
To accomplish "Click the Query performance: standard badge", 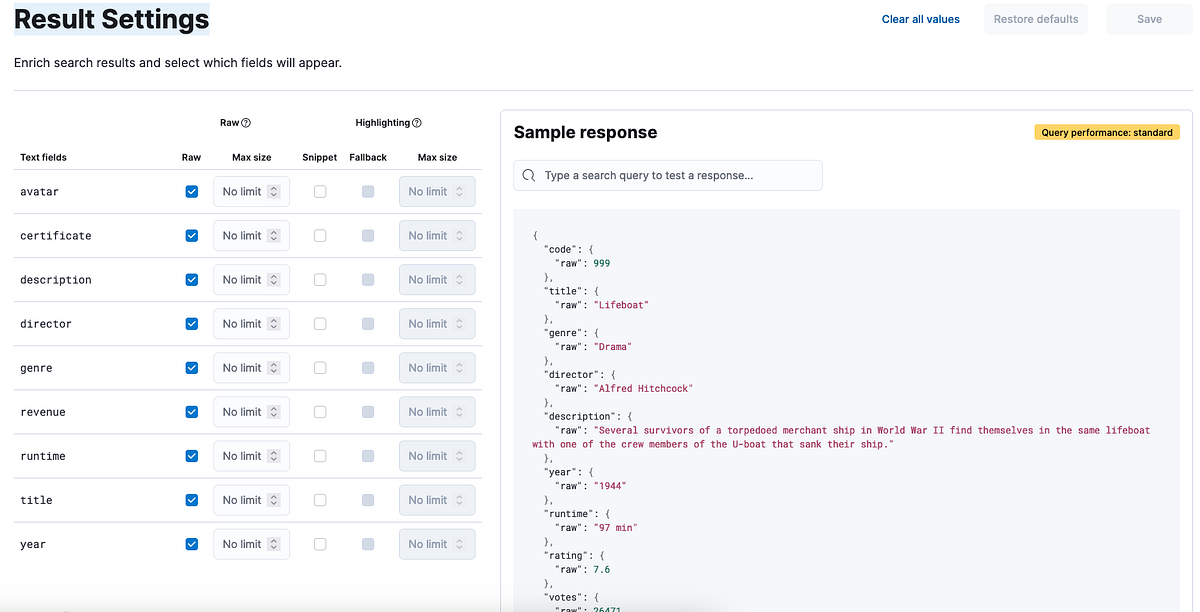I will pos(1107,132).
